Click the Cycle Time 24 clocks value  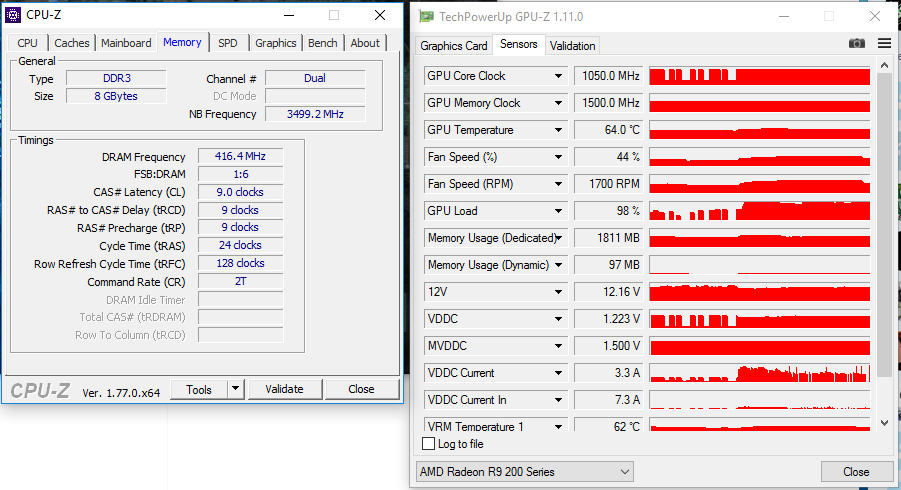pyautogui.click(x=240, y=245)
